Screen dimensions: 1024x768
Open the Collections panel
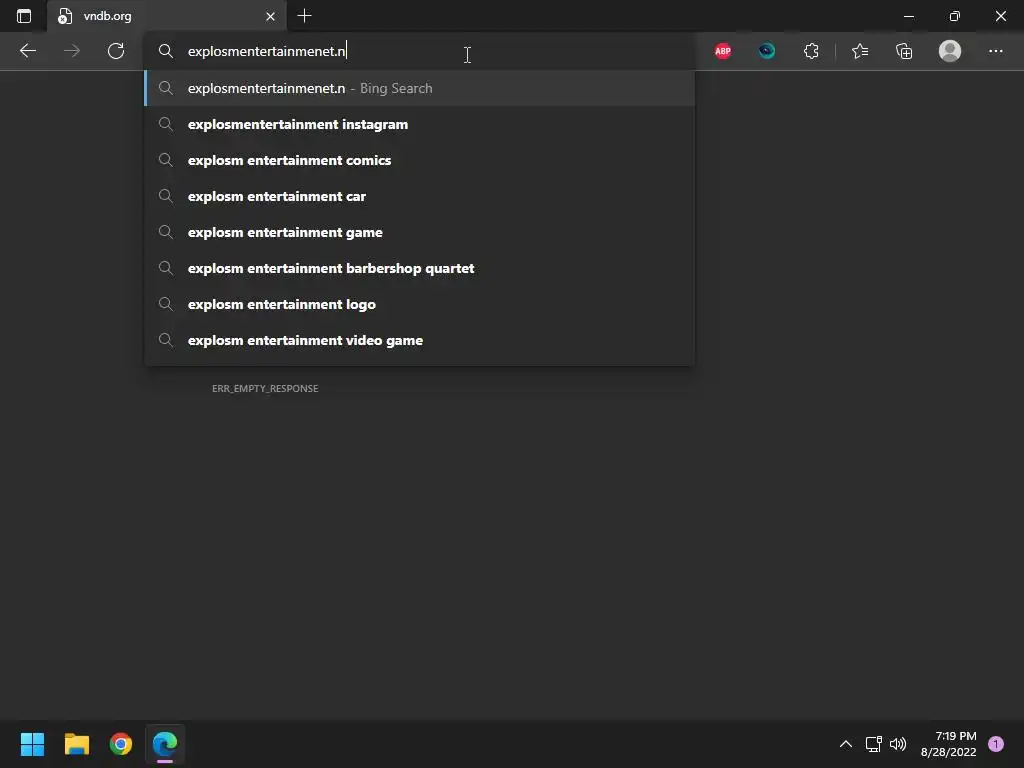pos(904,51)
